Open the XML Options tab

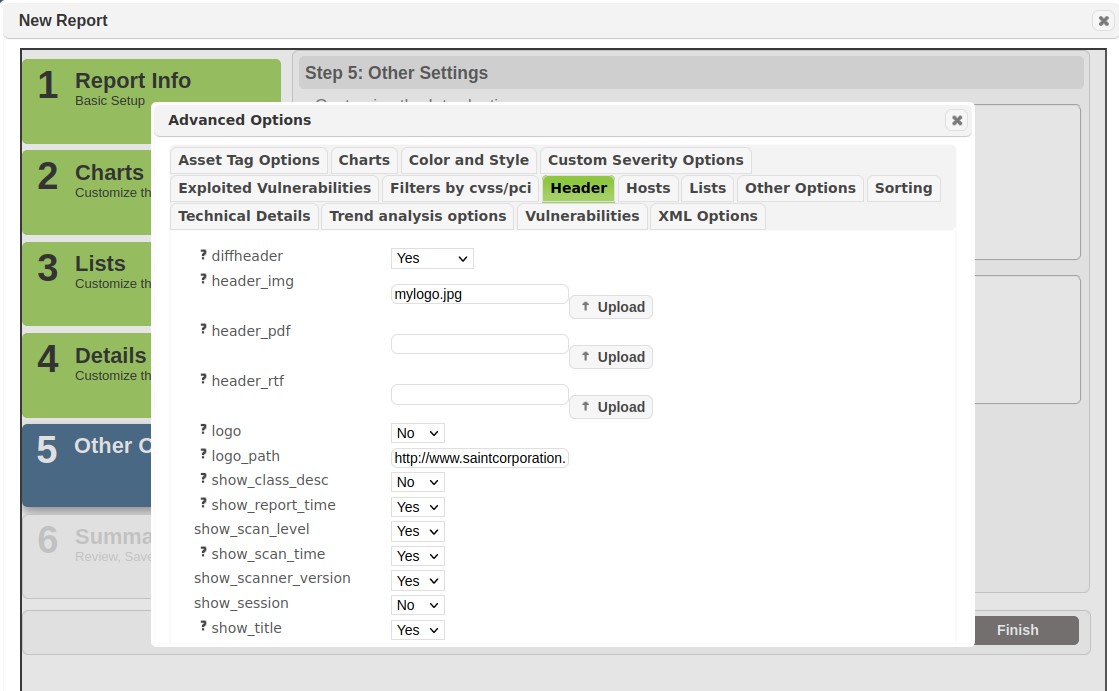tap(707, 216)
